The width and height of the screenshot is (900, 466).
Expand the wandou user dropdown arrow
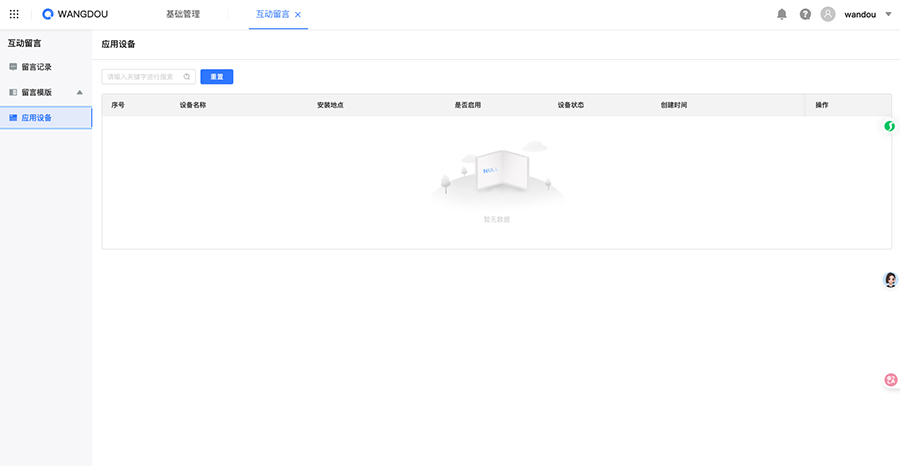(889, 14)
